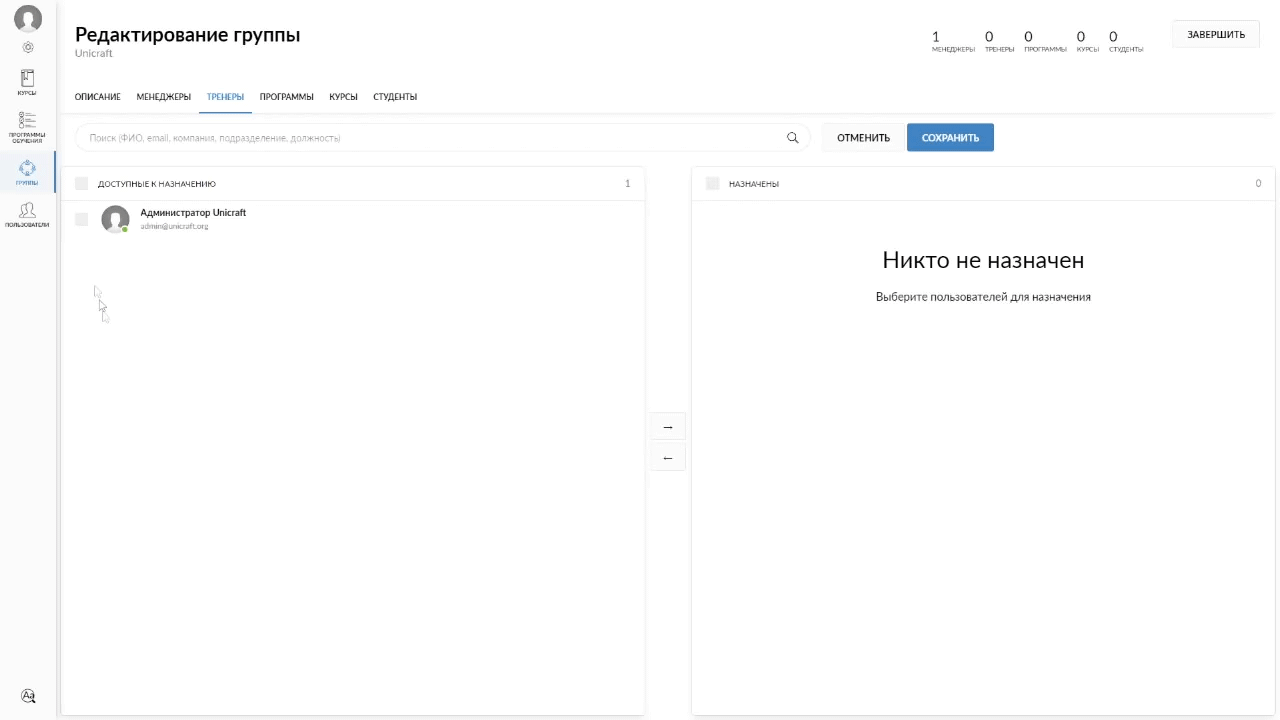Screen dimensions: 1280x720
Task: Open the Программы tab
Action: pos(286,97)
